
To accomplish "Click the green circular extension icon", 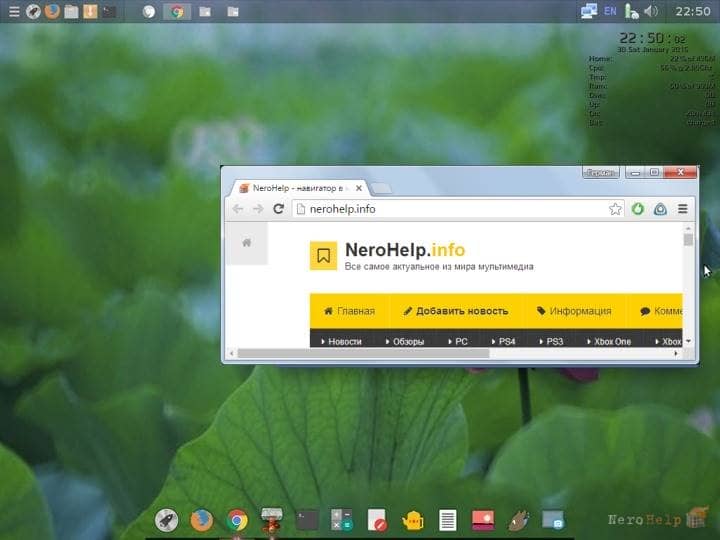I will pyautogui.click(x=638, y=209).
